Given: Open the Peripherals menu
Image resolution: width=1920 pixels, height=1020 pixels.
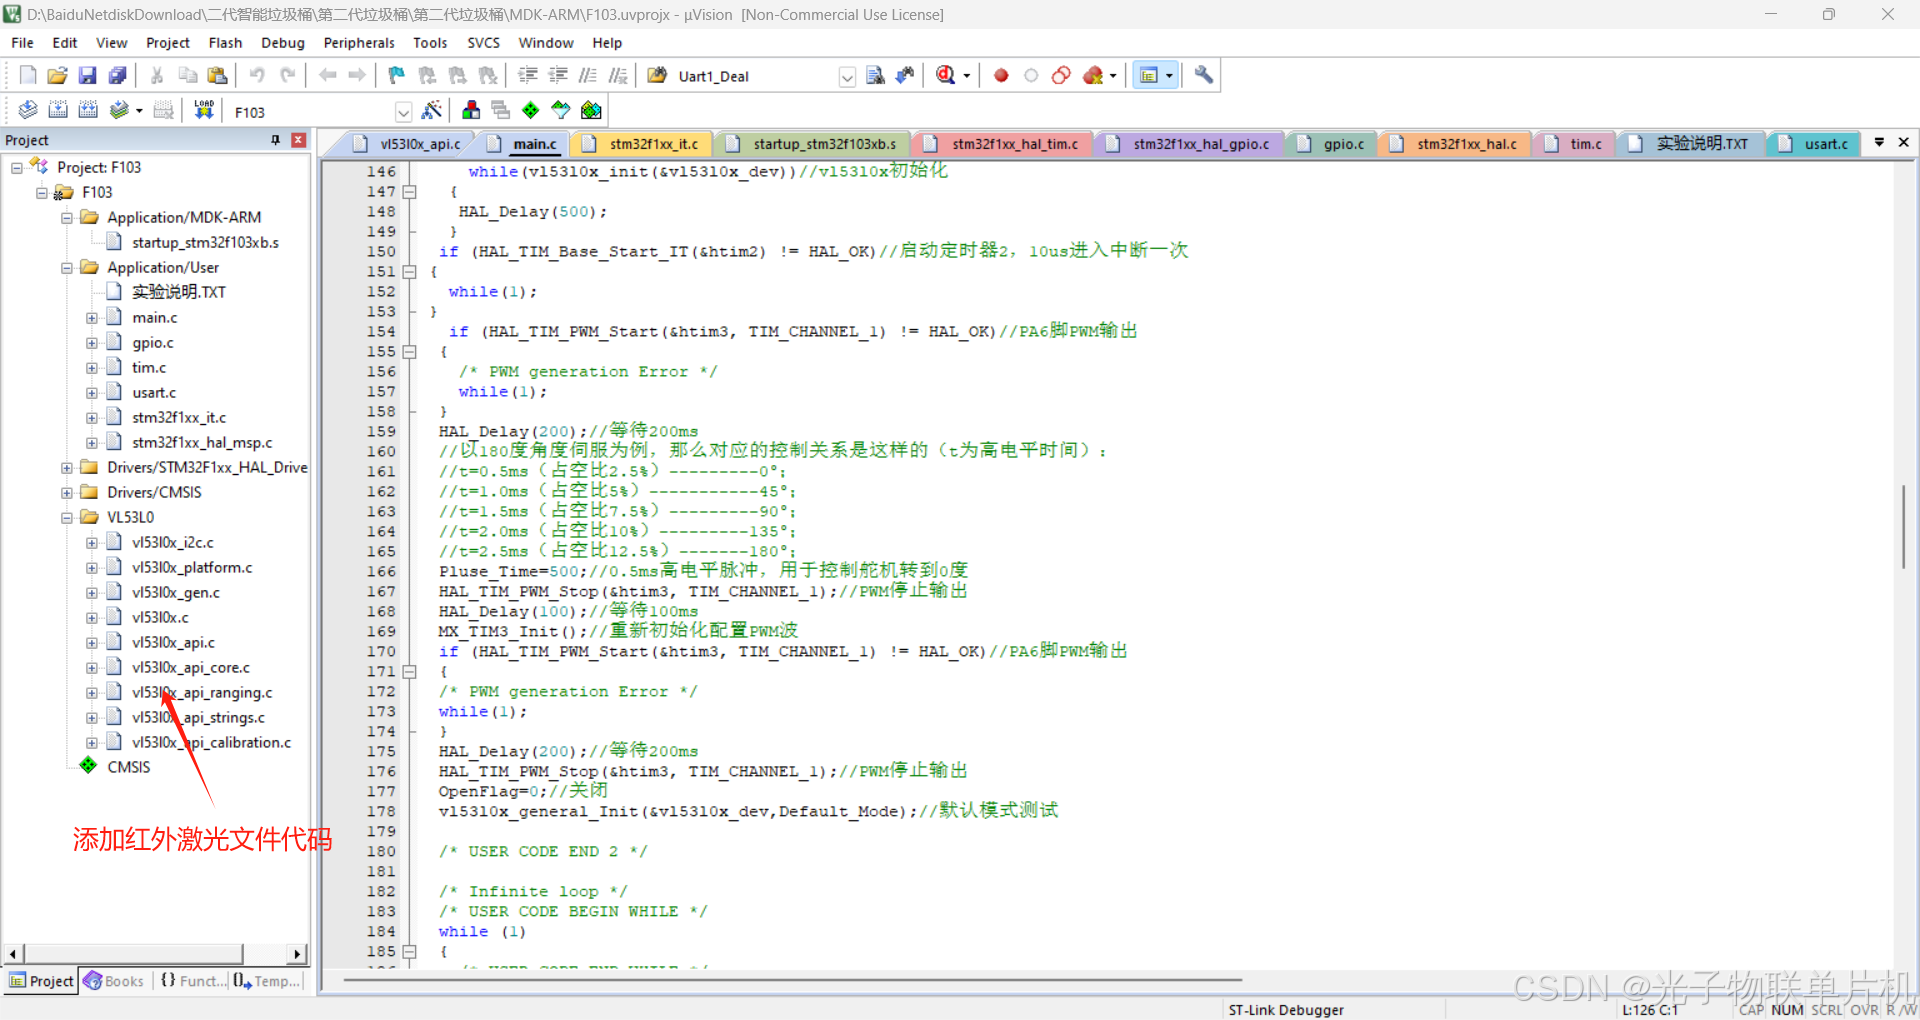Looking at the screenshot, I should click(359, 43).
